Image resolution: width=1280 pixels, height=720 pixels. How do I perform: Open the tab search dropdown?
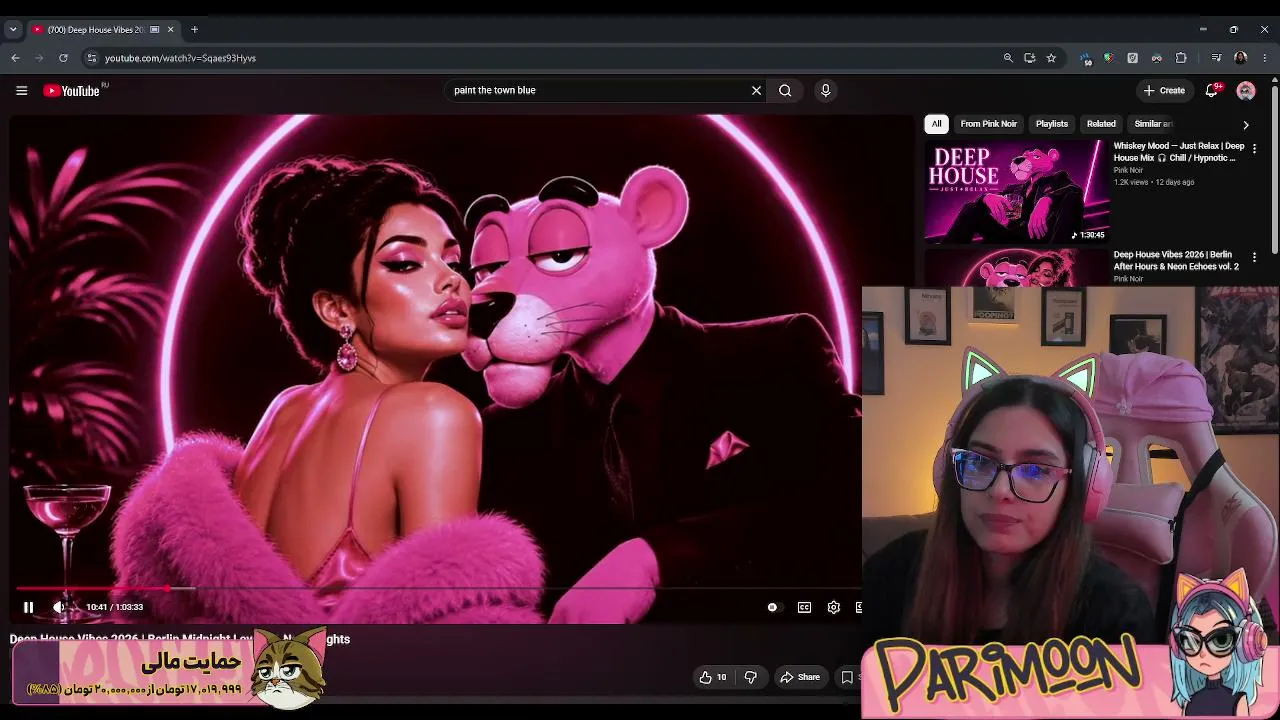tap(13, 30)
